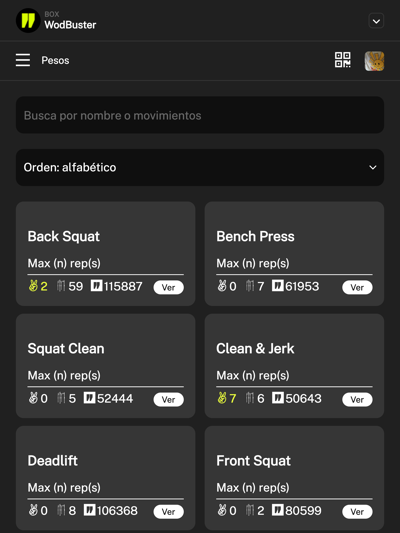The width and height of the screenshot is (400, 533).
Task: Click Ver on the Bench Press card
Action: (x=357, y=287)
